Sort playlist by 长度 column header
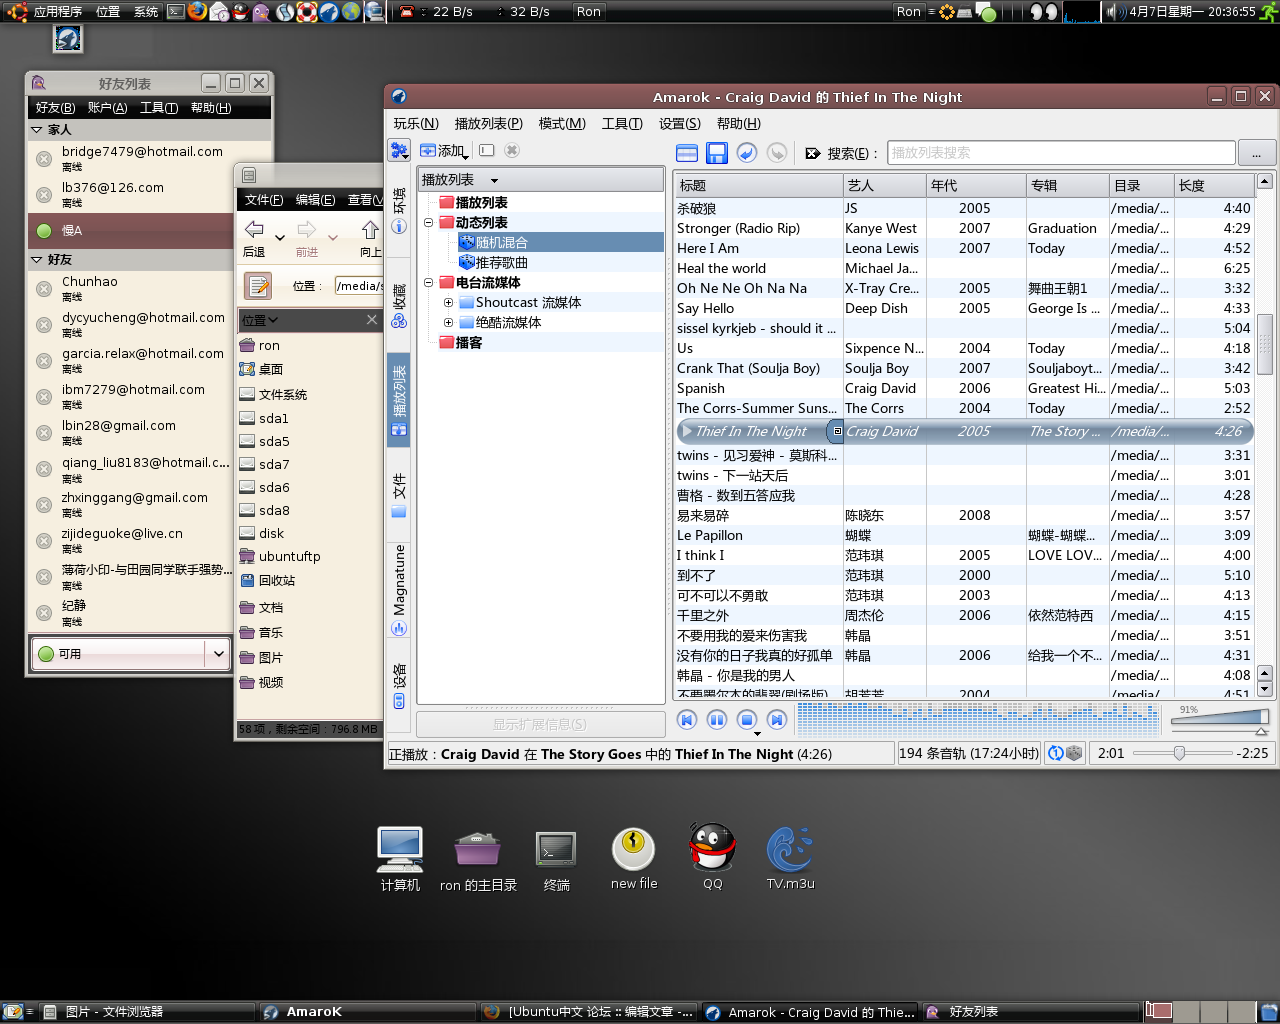 pos(1214,185)
